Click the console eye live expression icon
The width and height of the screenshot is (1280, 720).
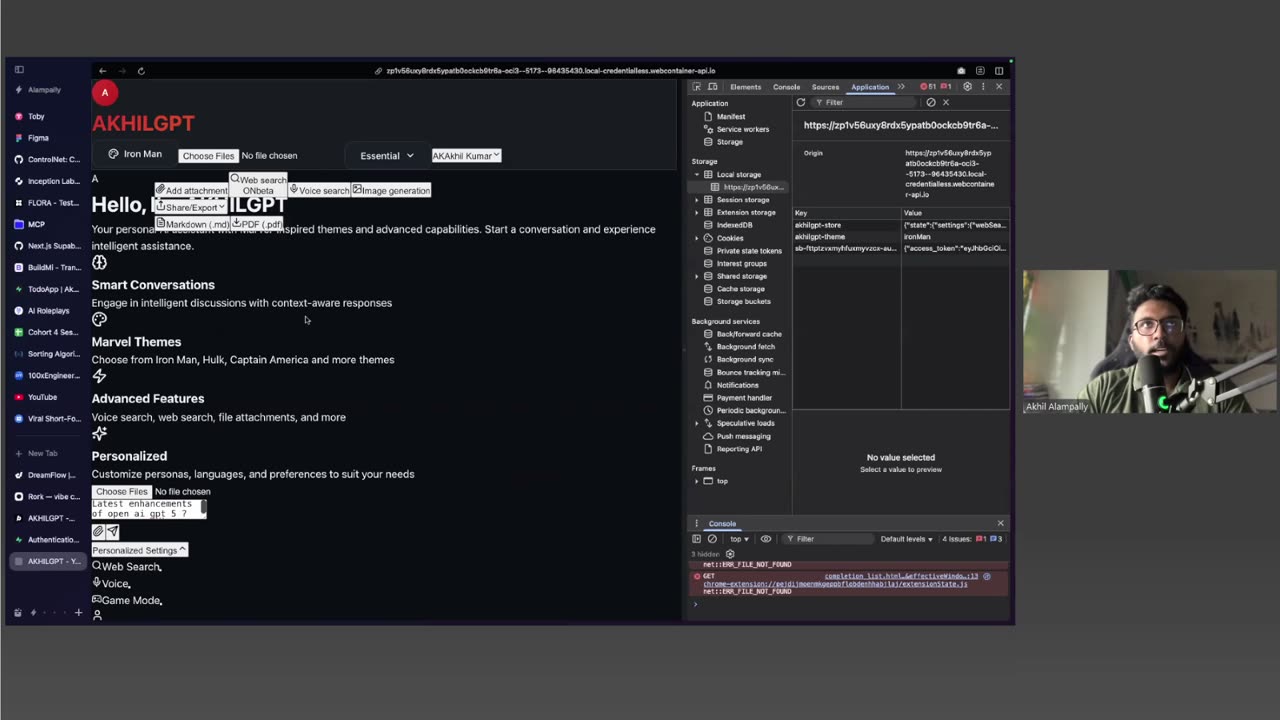pyautogui.click(x=766, y=539)
